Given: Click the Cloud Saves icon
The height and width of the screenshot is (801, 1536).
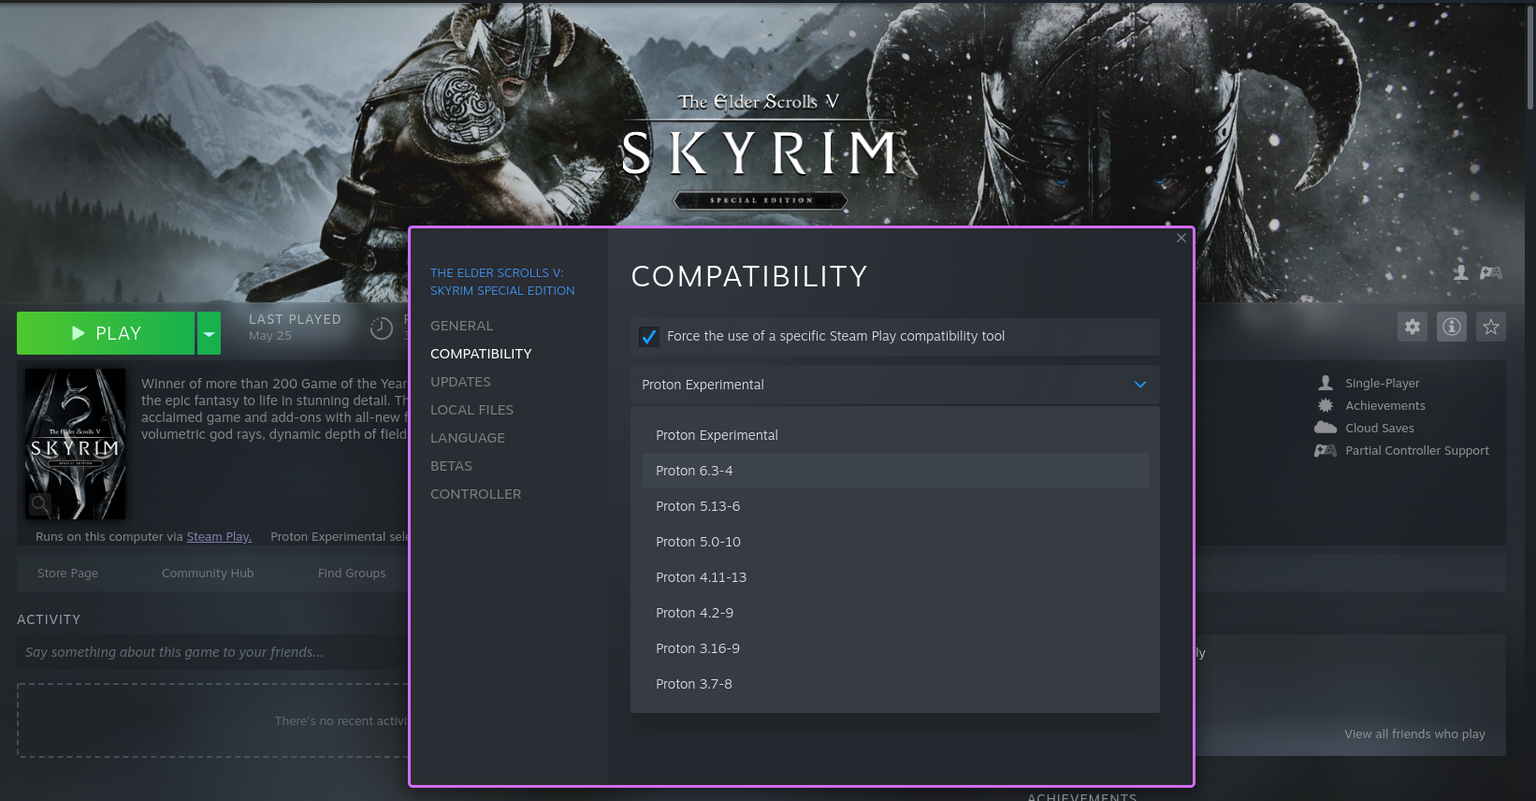Looking at the screenshot, I should [1324, 427].
